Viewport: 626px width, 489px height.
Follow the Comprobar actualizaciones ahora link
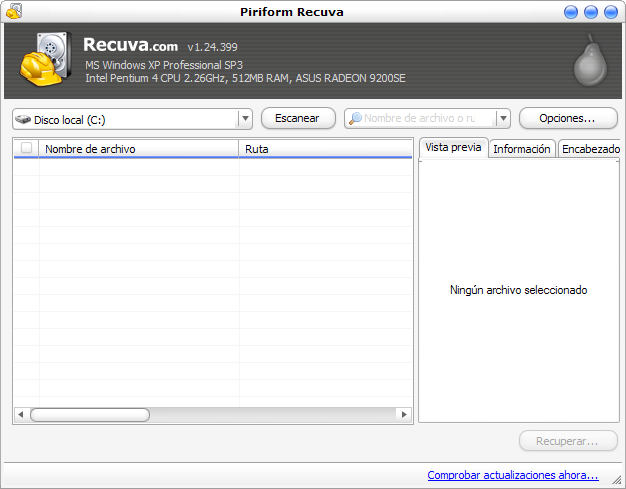coord(512,475)
